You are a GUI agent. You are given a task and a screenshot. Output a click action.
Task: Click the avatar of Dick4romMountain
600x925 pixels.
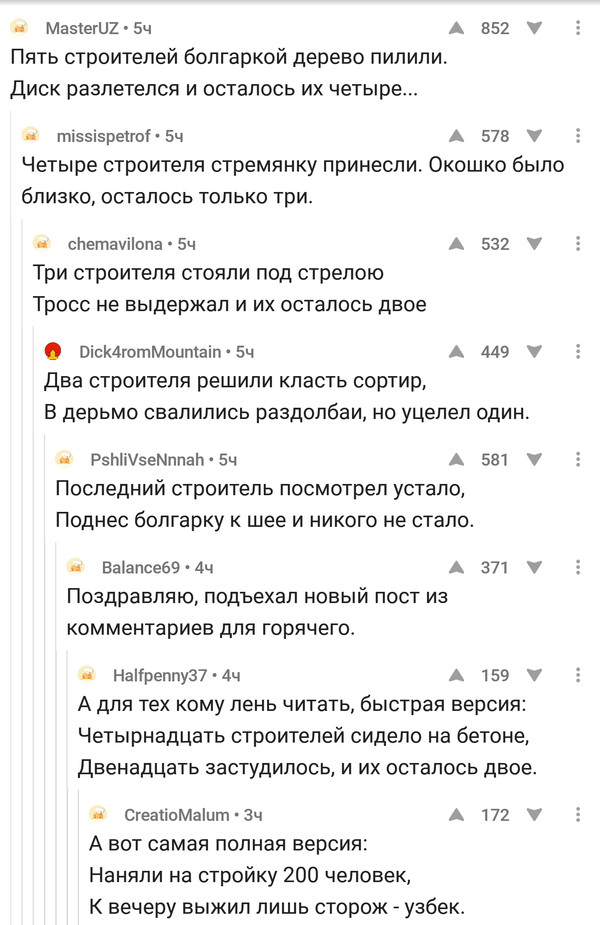tap(54, 352)
